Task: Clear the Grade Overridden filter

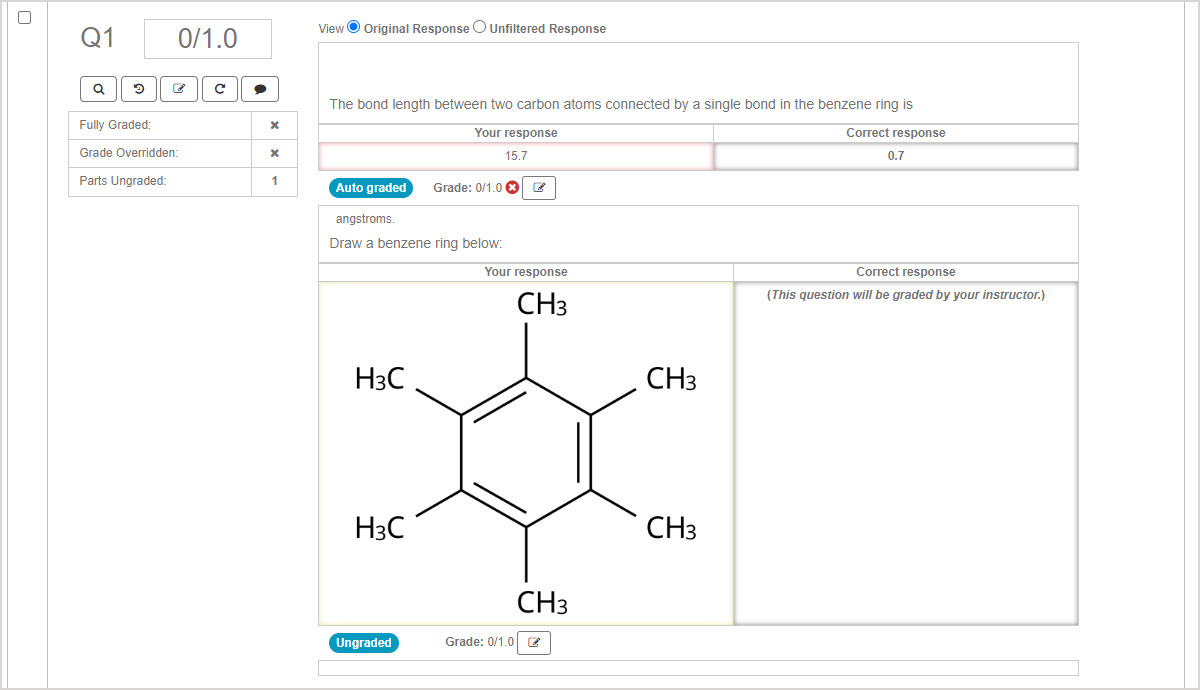Action: tap(274, 152)
